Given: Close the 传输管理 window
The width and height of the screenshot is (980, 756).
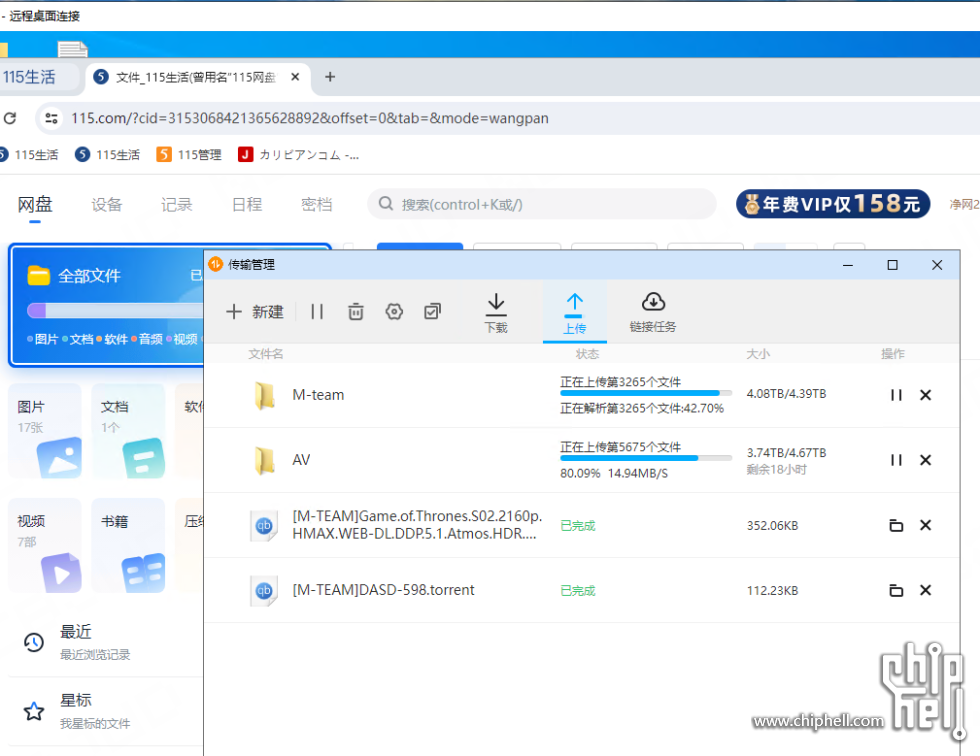Looking at the screenshot, I should tap(937, 266).
